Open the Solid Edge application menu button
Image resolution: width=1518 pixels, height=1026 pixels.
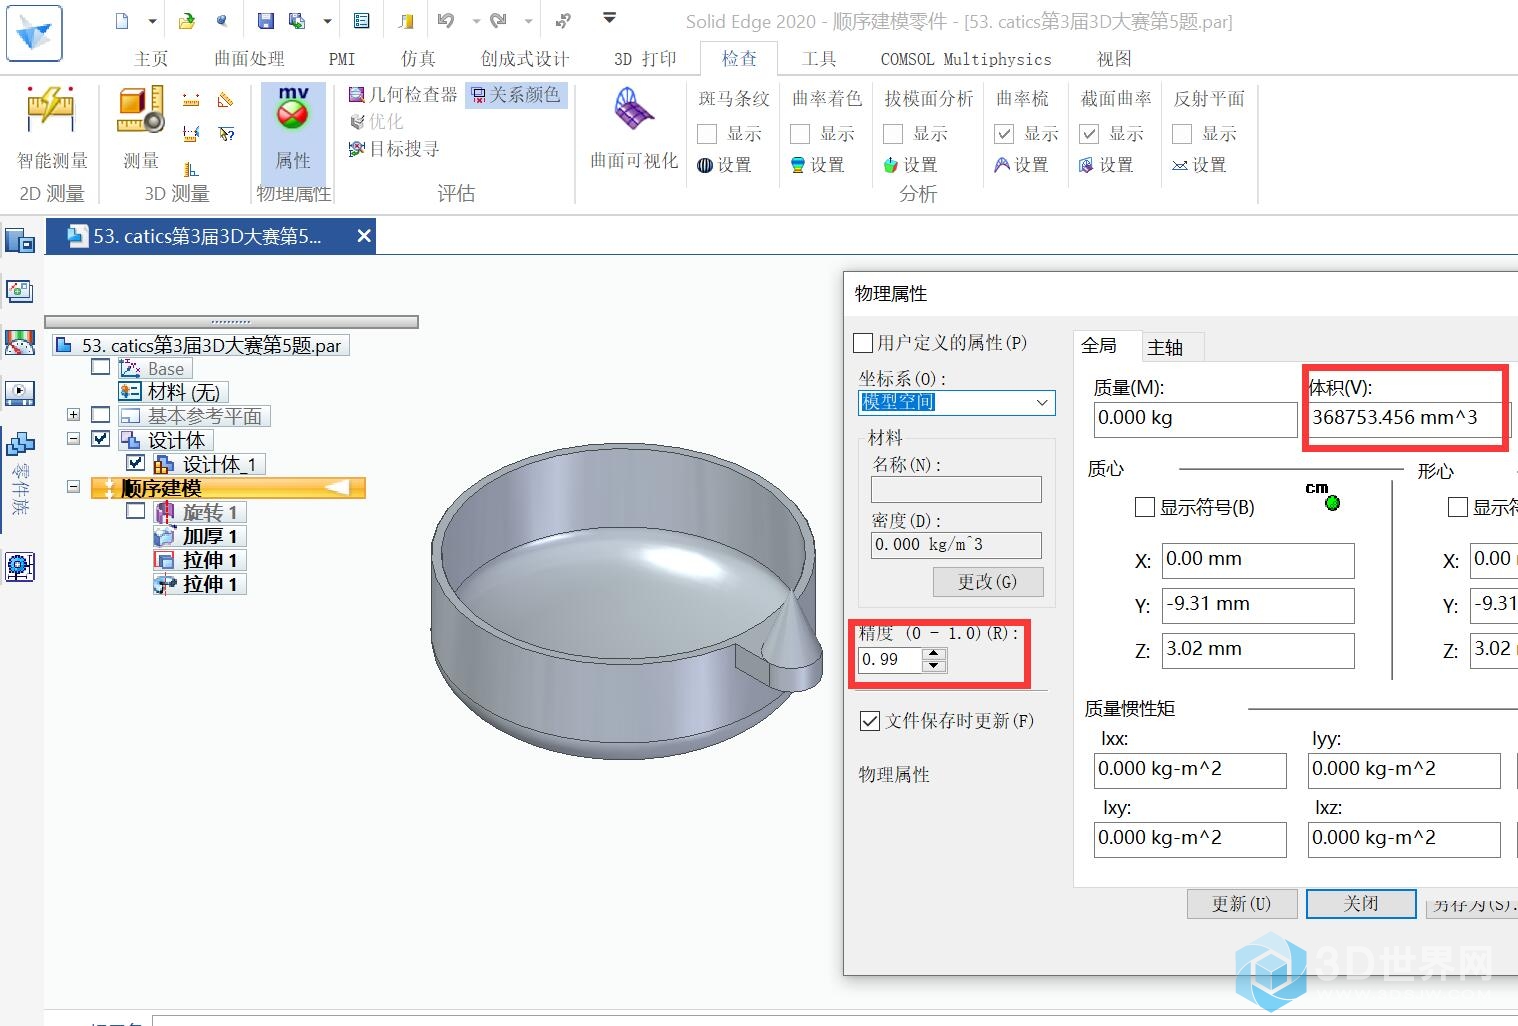34,33
